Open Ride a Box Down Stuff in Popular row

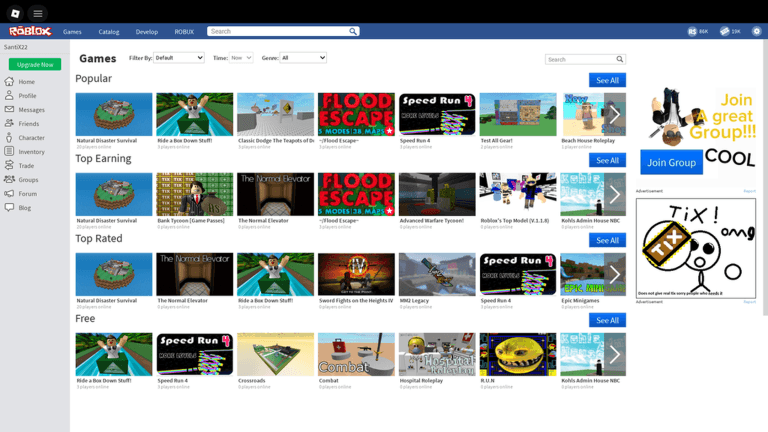(x=194, y=114)
